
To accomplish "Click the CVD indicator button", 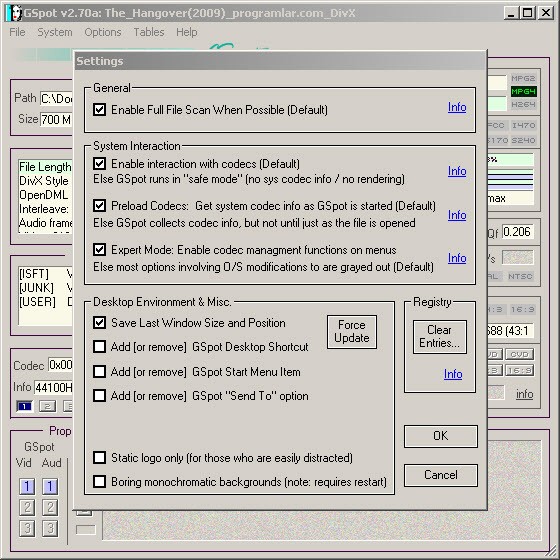I will coord(519,354).
